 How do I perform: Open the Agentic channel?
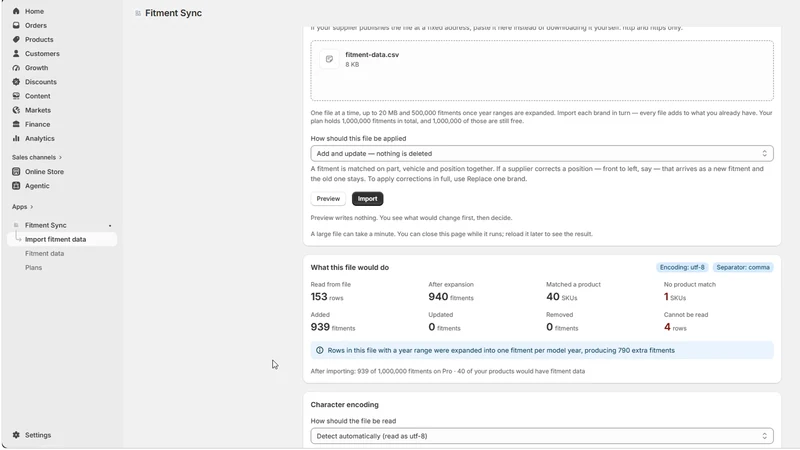click(x=37, y=186)
